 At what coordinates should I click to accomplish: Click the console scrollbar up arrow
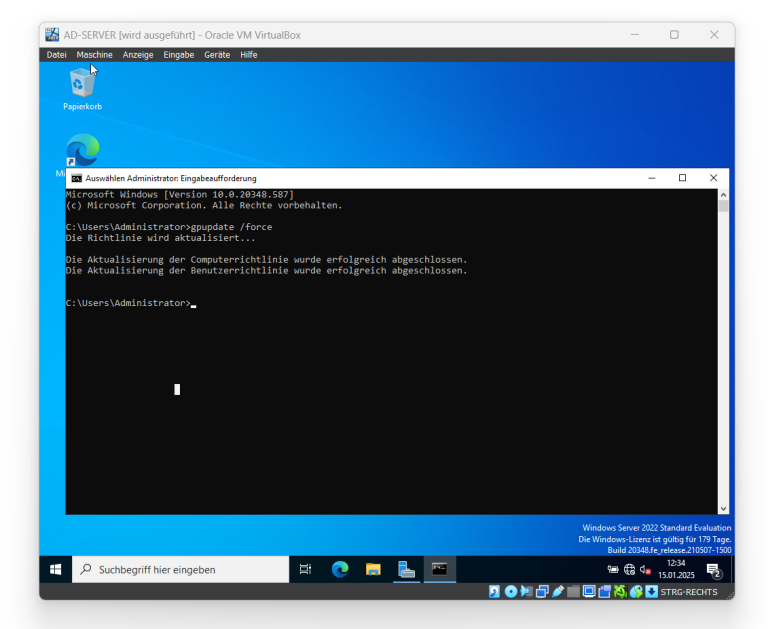point(723,195)
